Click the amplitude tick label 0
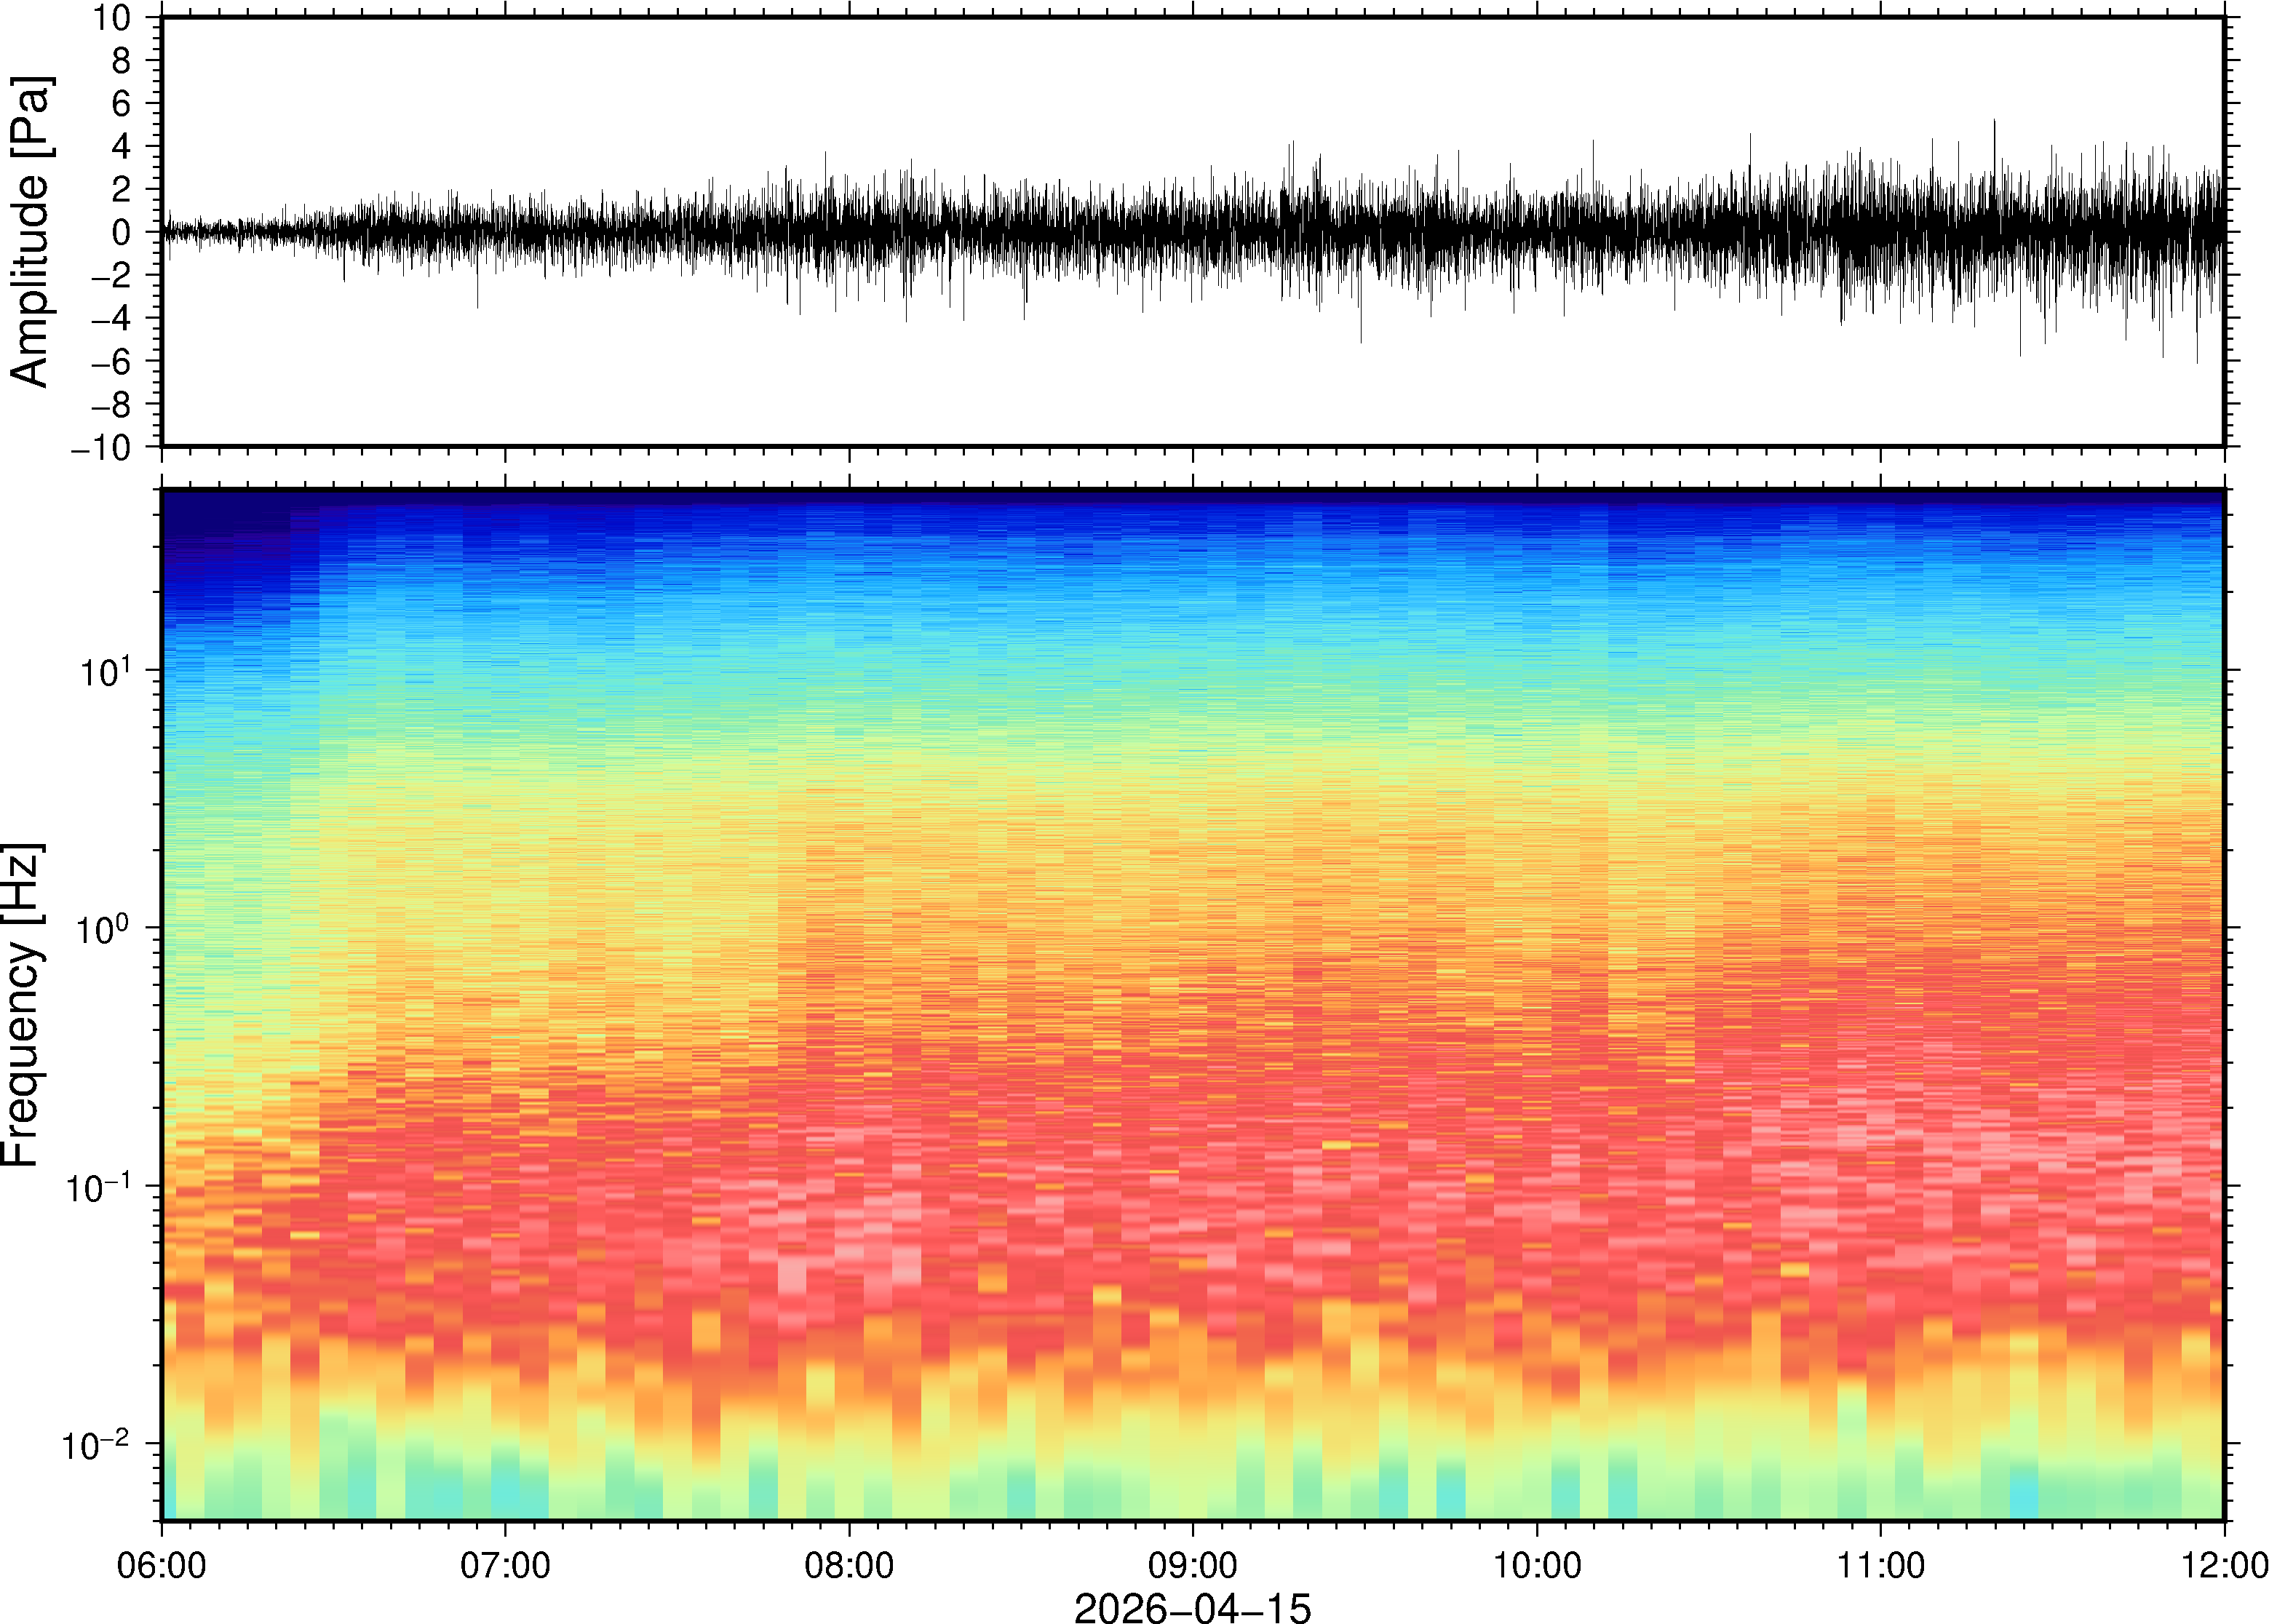The width and height of the screenshot is (2269, 1624). tap(122, 233)
